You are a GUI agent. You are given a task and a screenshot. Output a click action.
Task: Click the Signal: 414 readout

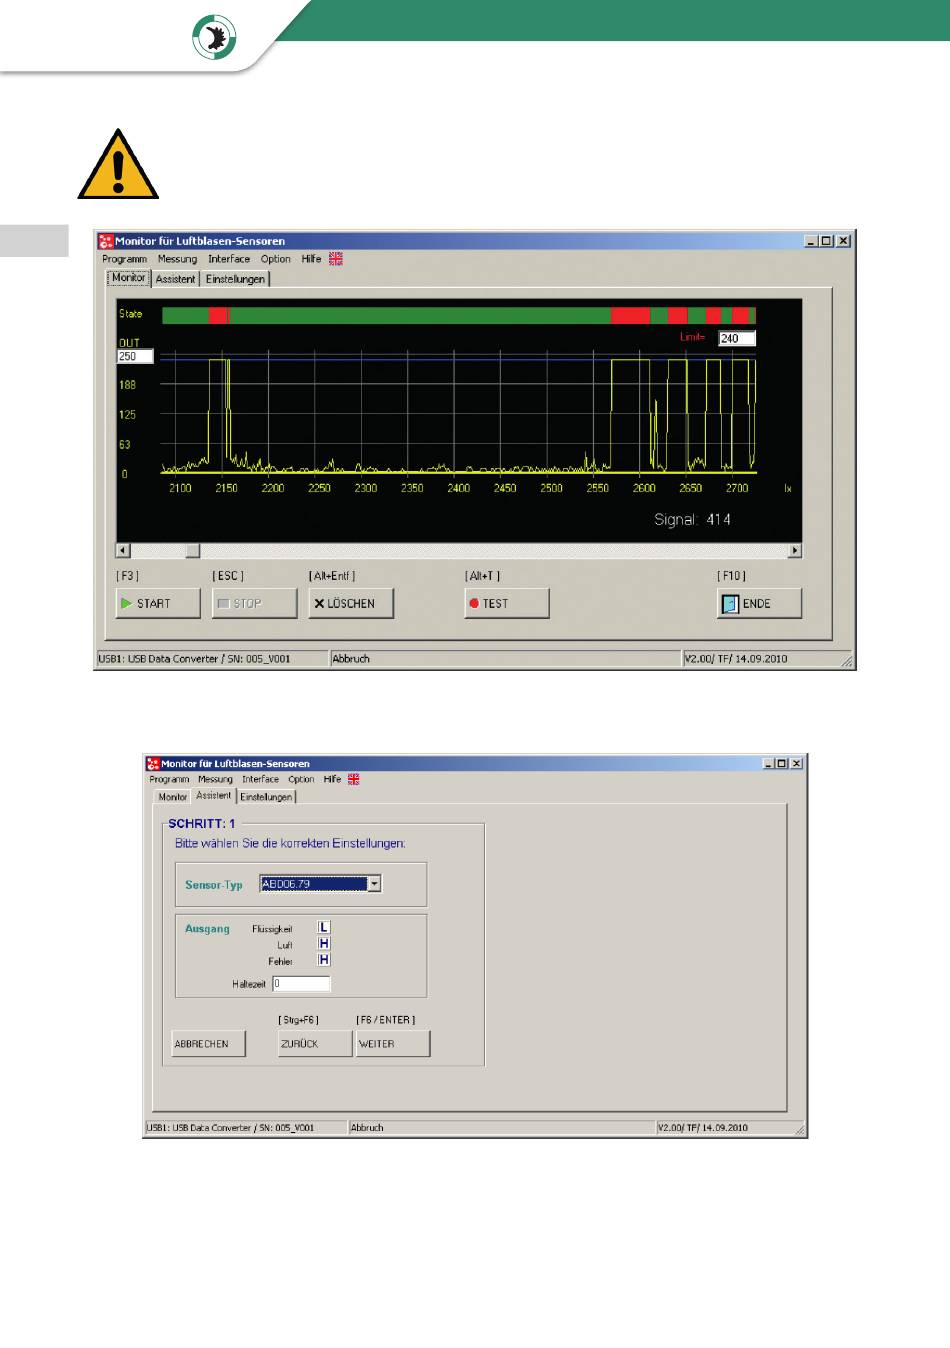[x=692, y=519]
